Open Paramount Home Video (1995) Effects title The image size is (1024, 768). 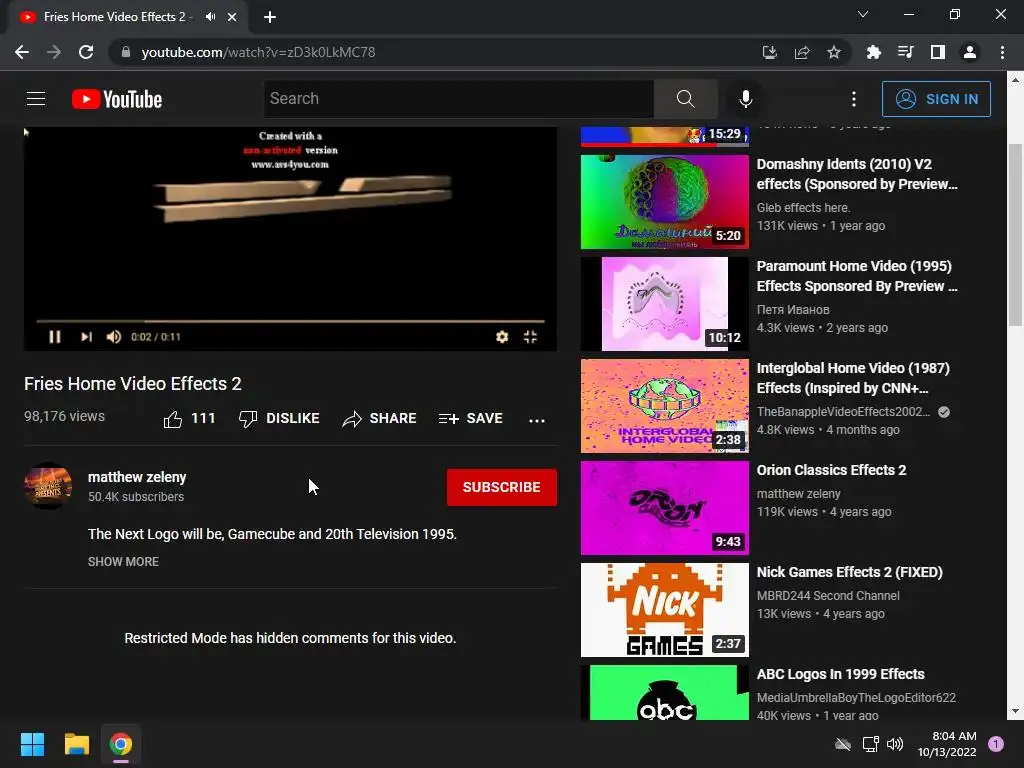coord(857,276)
